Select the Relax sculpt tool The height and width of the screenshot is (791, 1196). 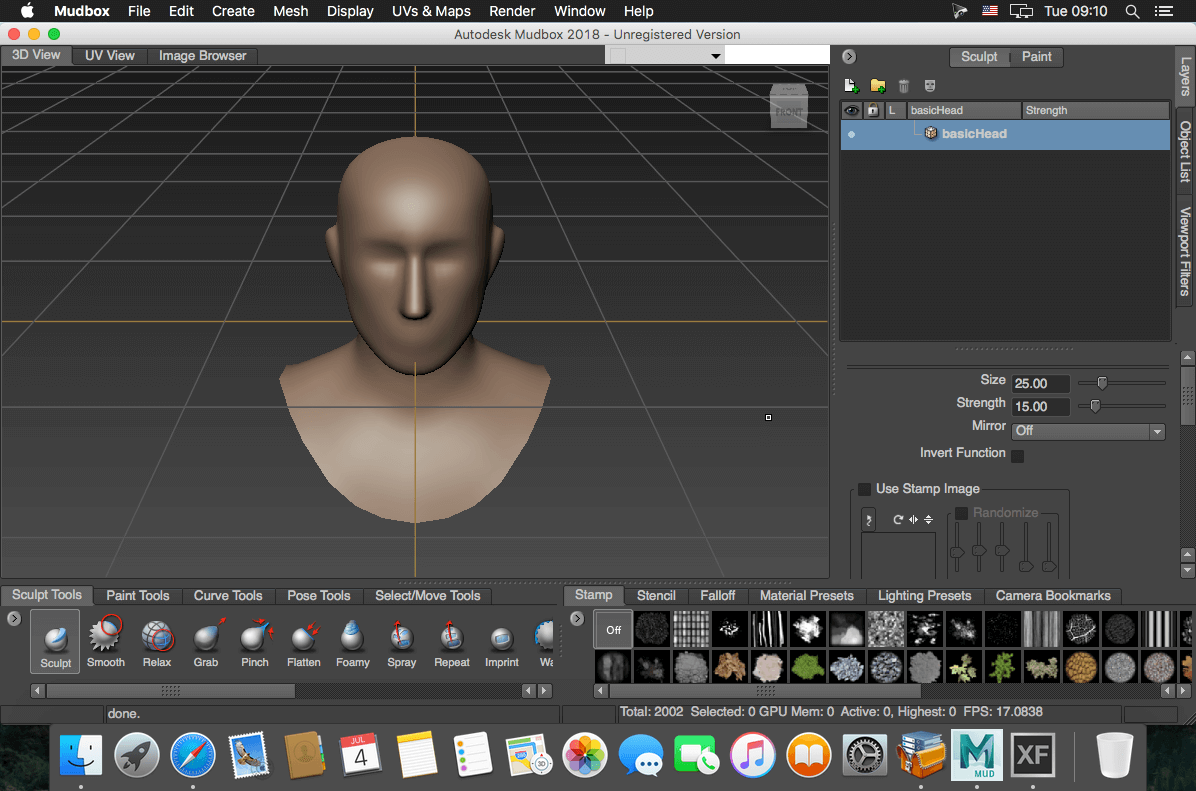tap(157, 641)
